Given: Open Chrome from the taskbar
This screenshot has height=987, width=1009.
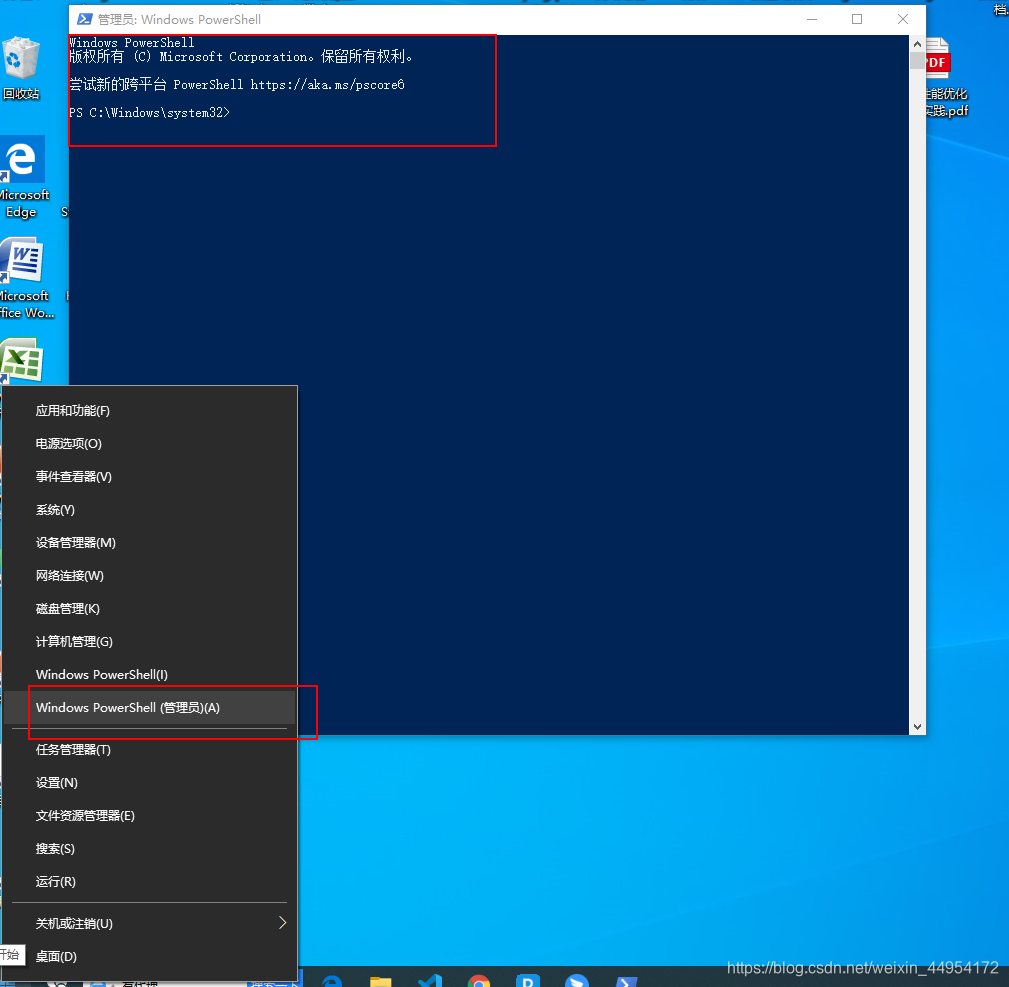Looking at the screenshot, I should pyautogui.click(x=478, y=981).
